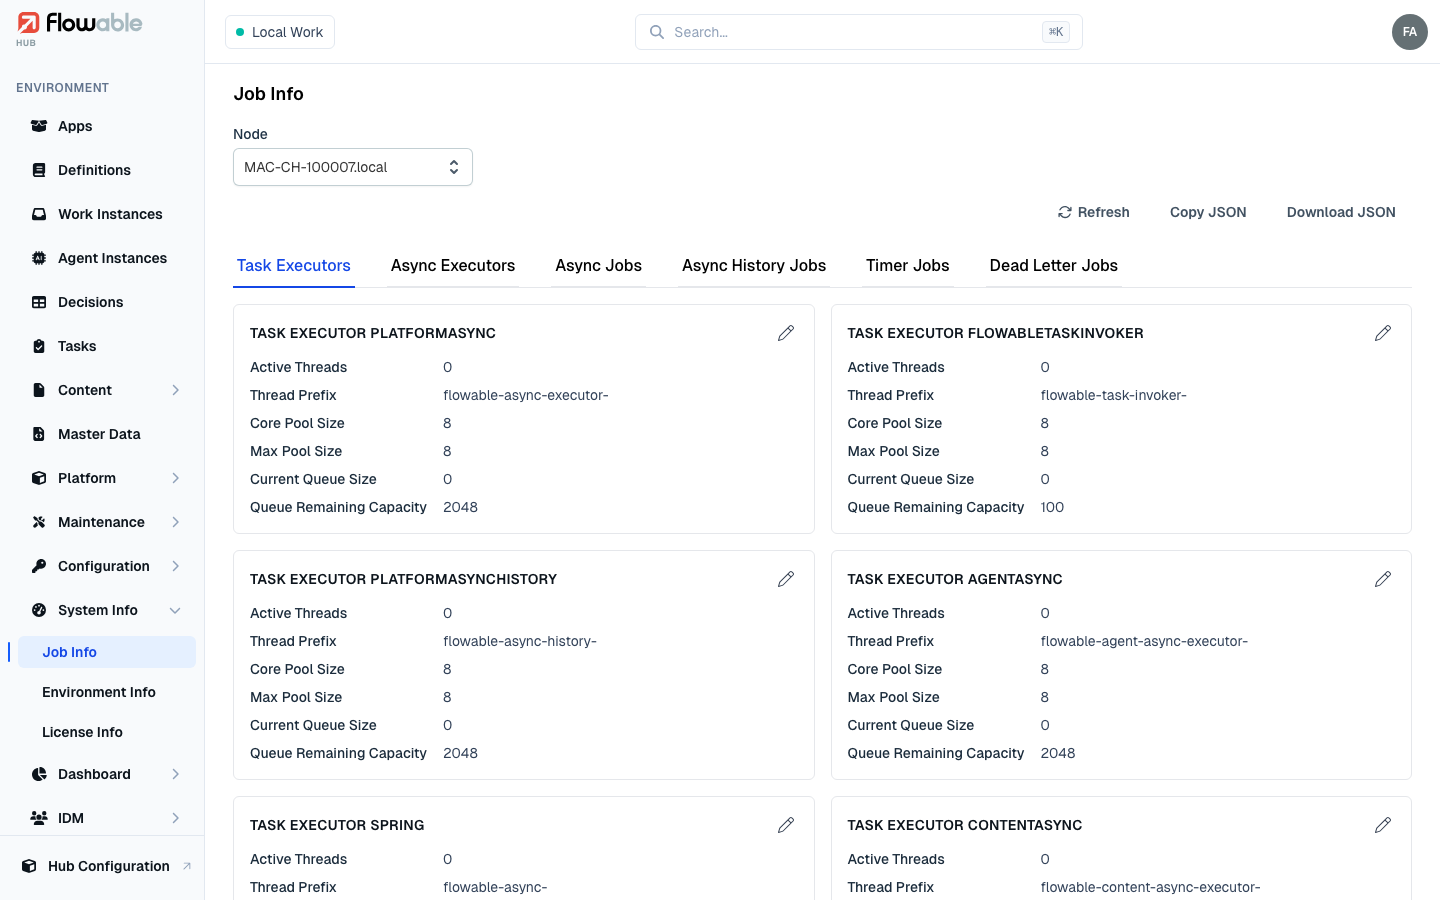
Task: Click the Work Instances inbox icon
Action: 39,214
